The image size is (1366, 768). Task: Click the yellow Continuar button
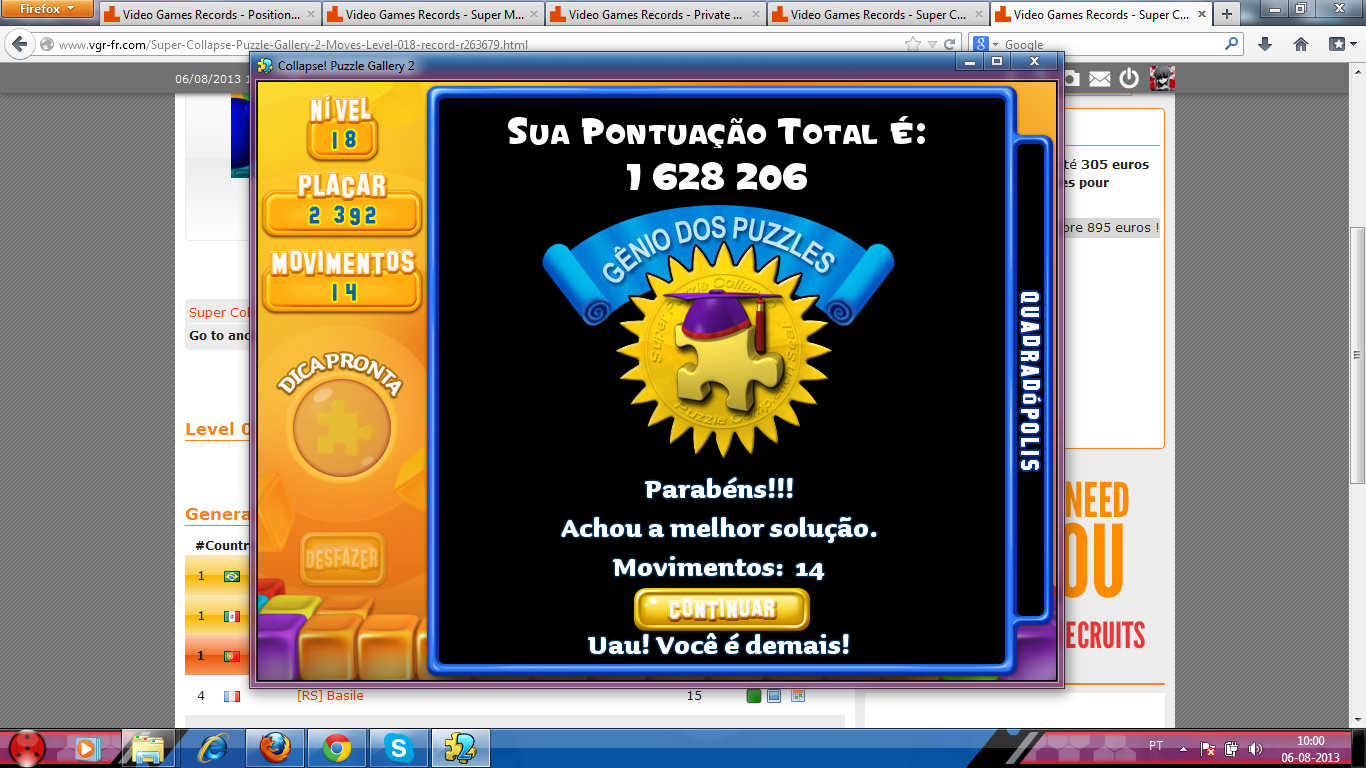tap(721, 609)
